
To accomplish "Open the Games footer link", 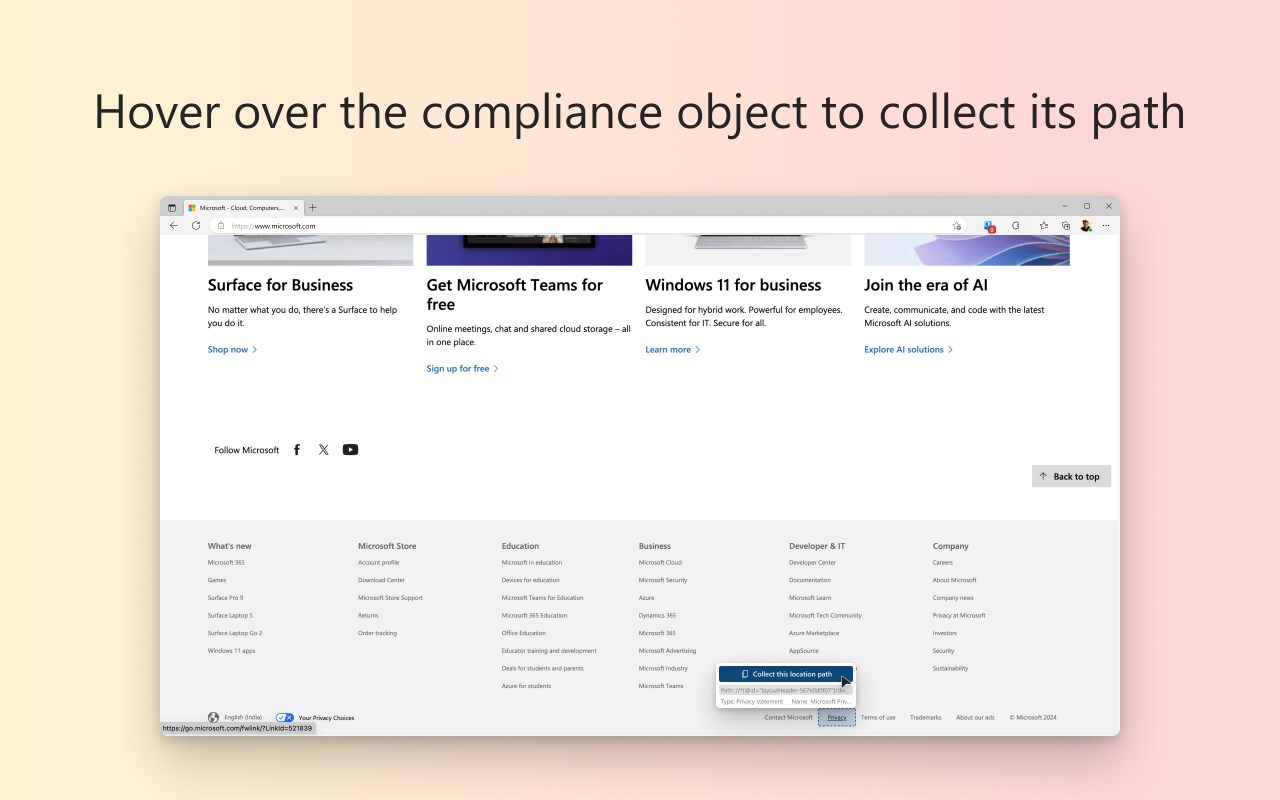I will (x=217, y=580).
